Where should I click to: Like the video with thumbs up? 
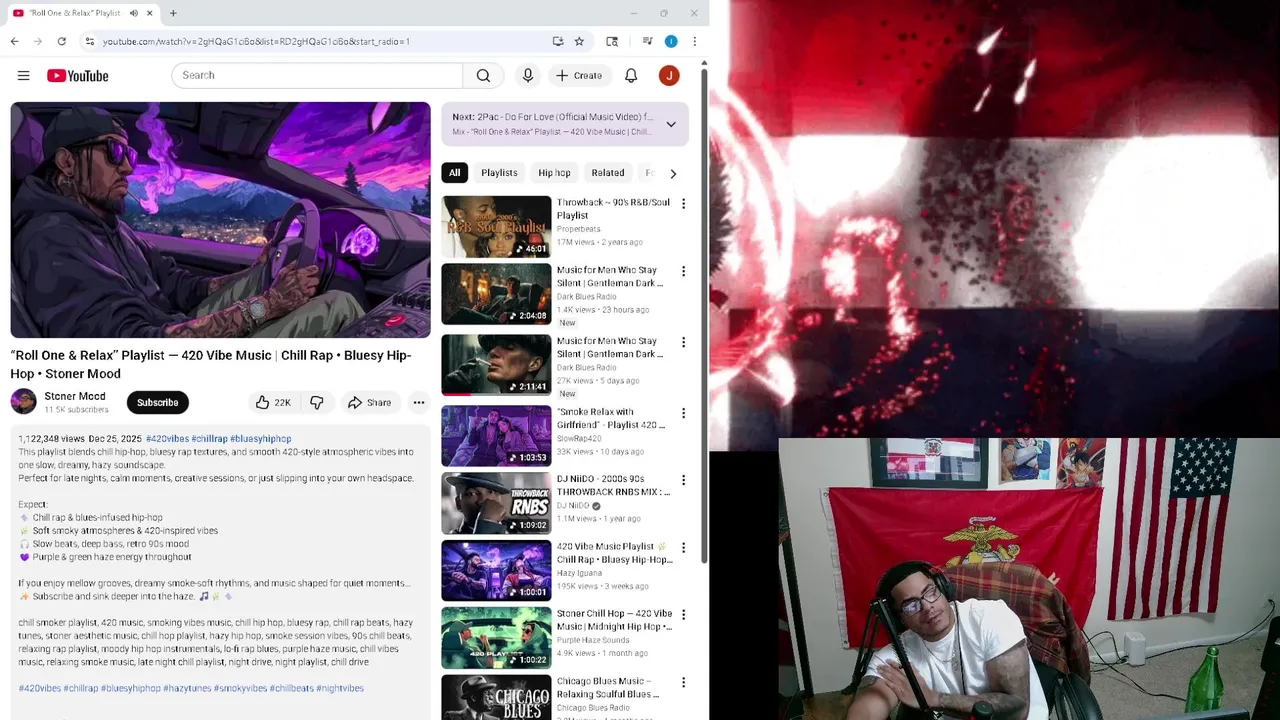point(272,402)
